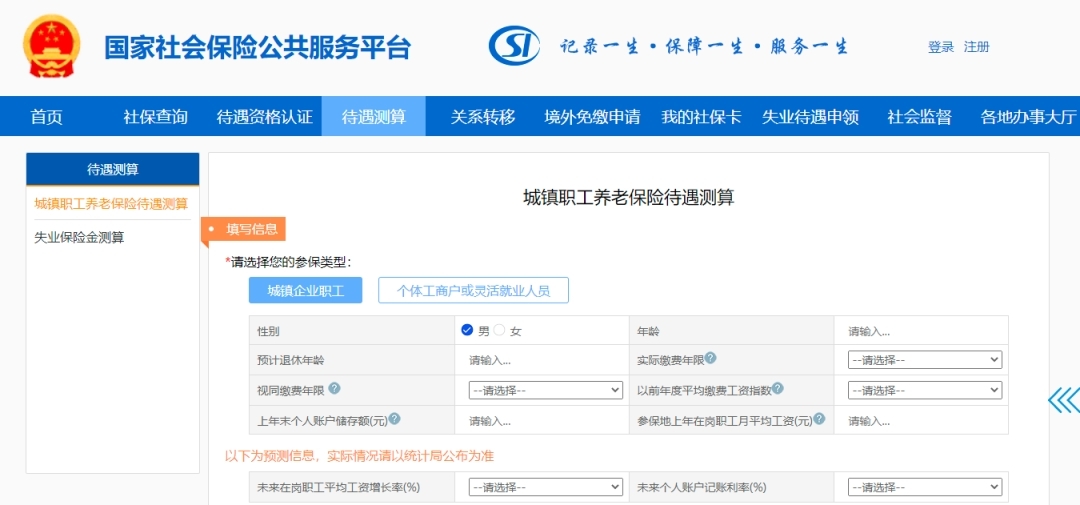
Task: Open 社保查询 in the navigation bar
Action: pos(155,117)
